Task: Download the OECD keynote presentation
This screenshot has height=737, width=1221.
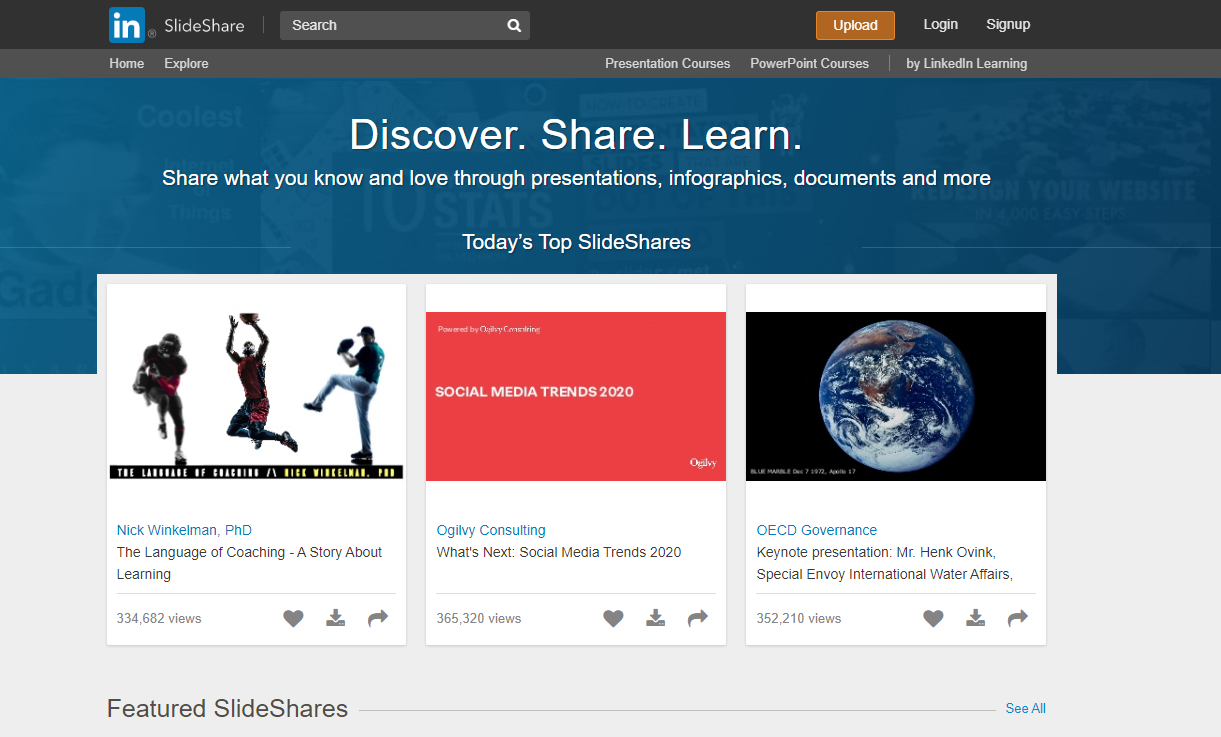Action: point(975,618)
